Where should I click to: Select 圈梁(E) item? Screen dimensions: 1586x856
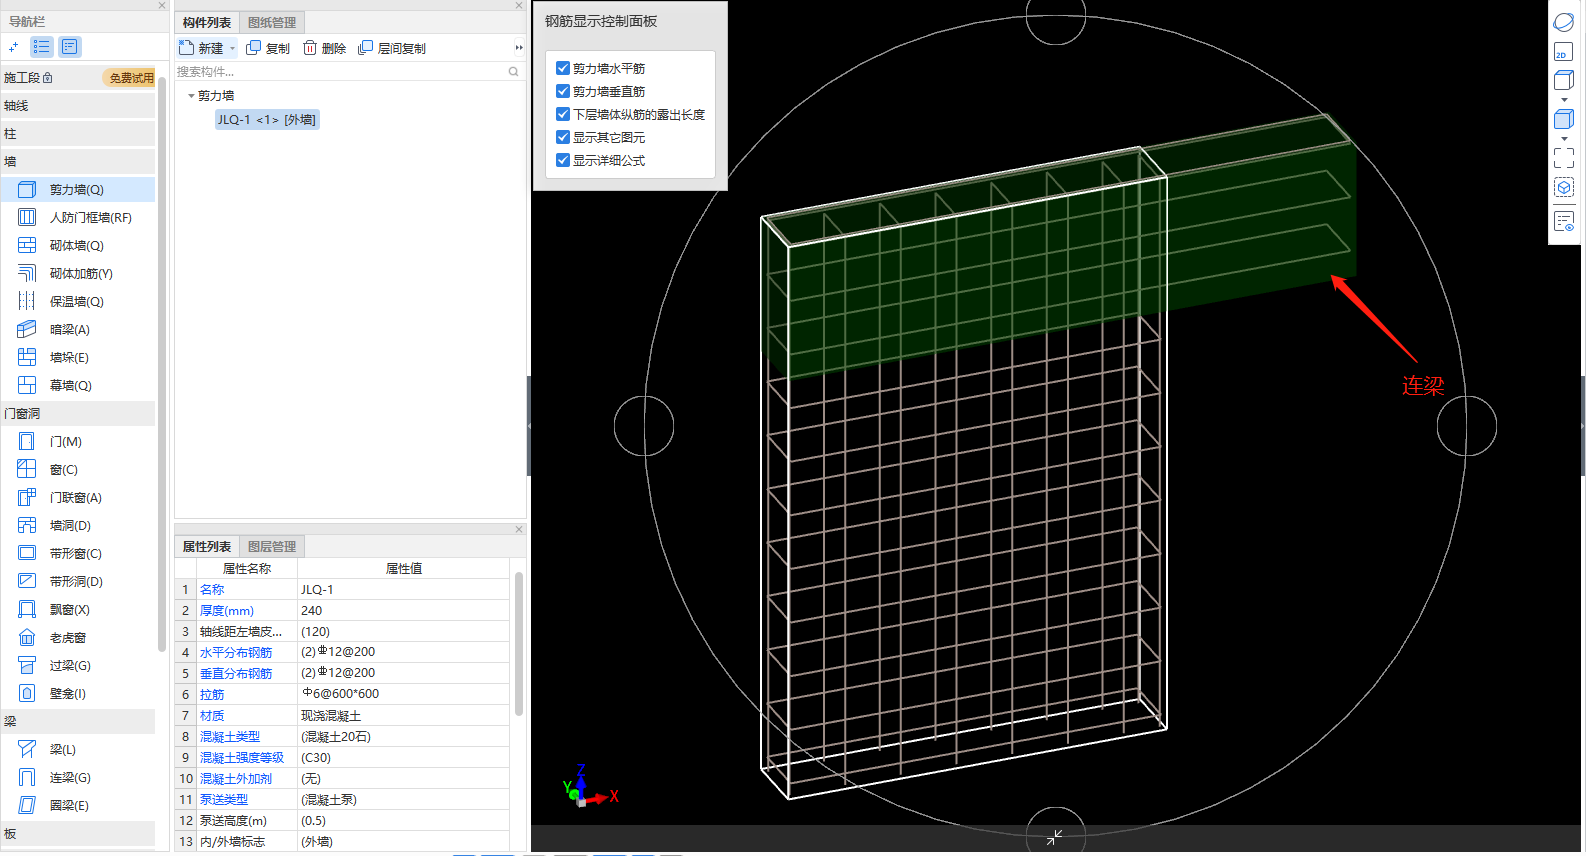point(78,805)
